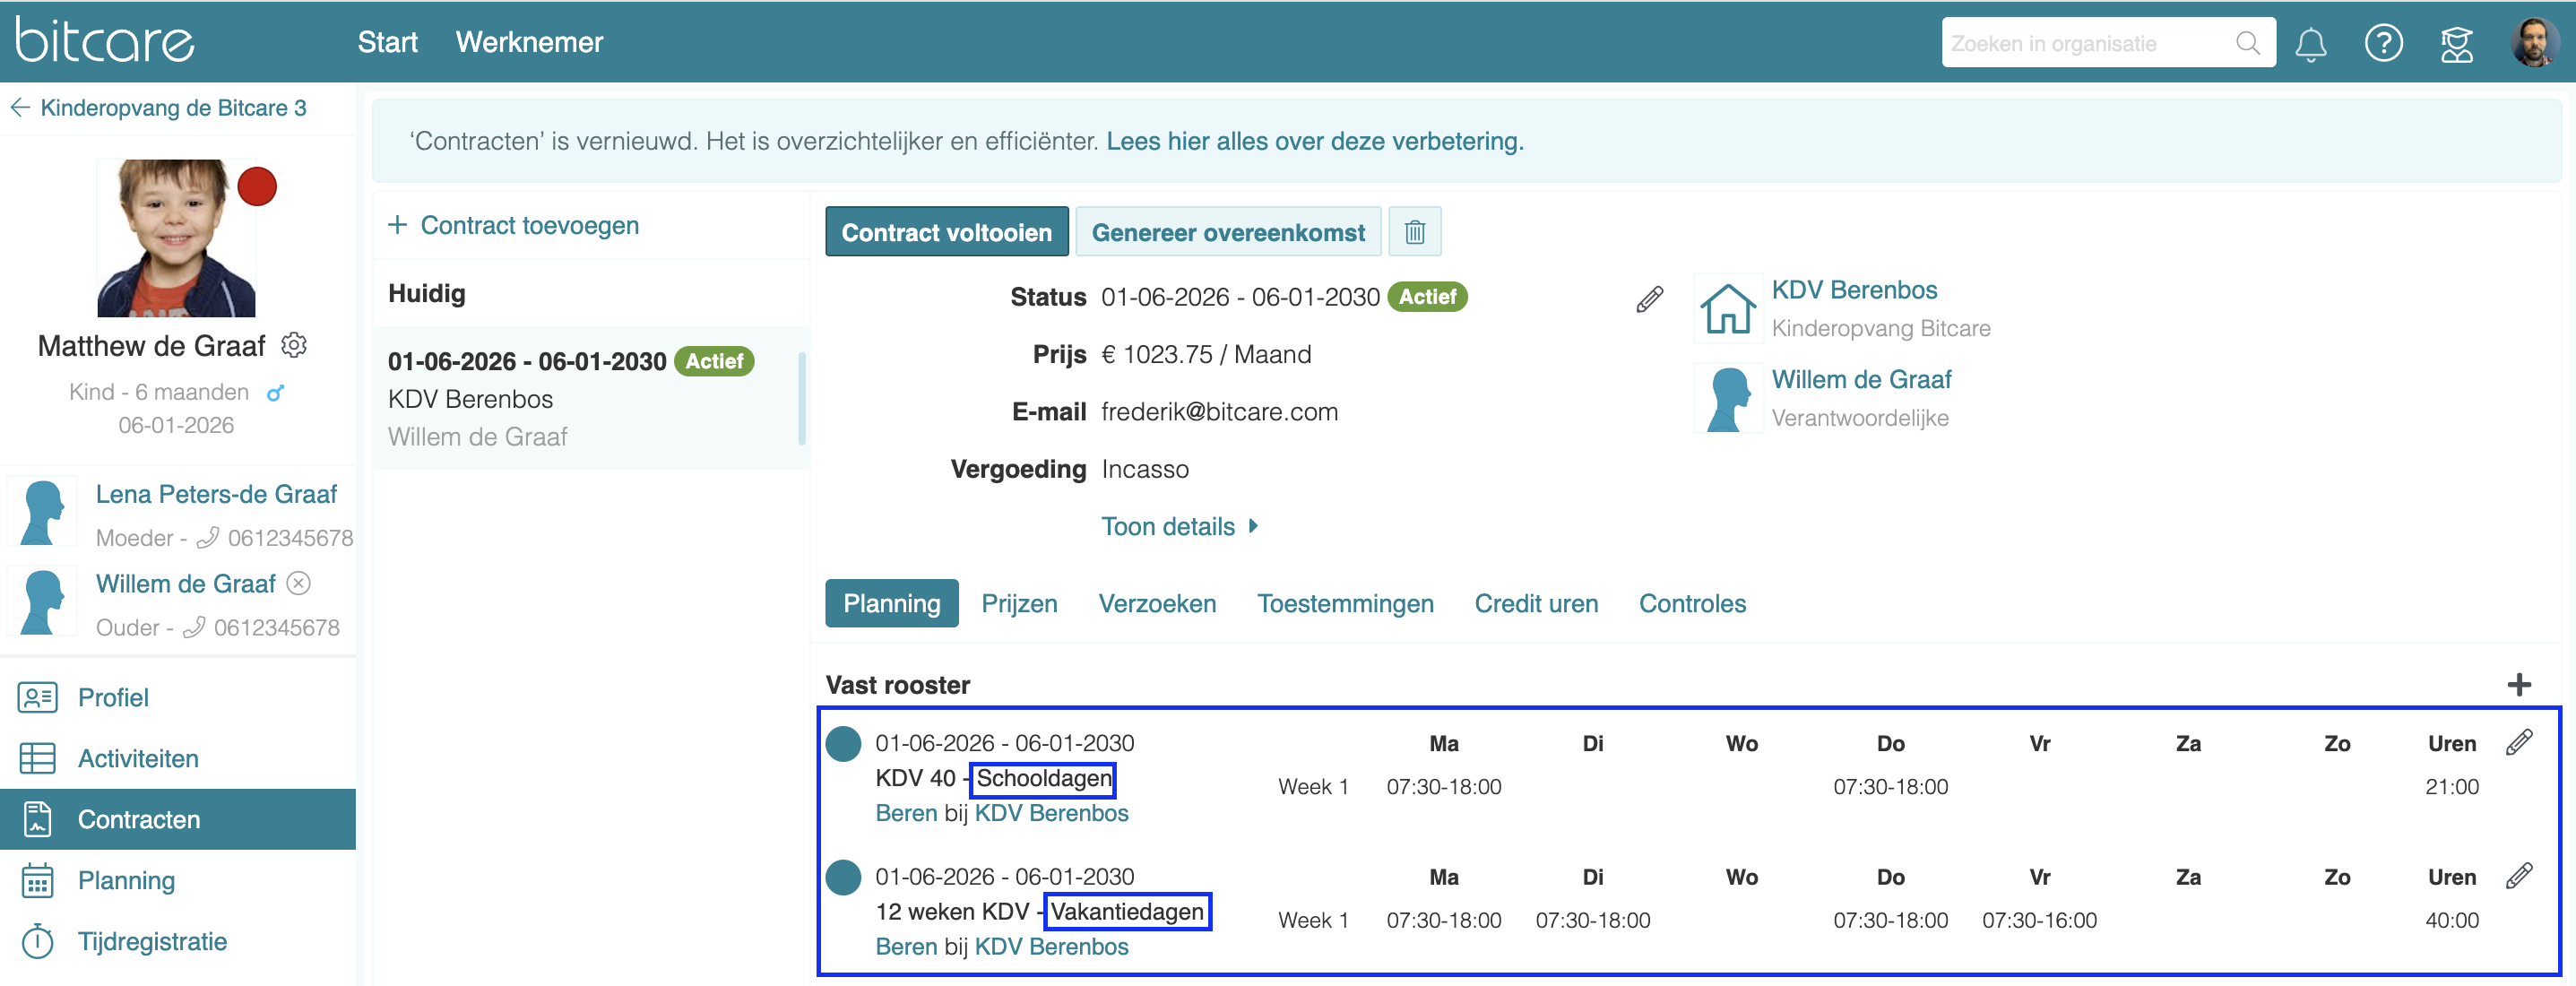Open the academy graduate icon
This screenshot has height=986, width=2576.
tap(2456, 43)
